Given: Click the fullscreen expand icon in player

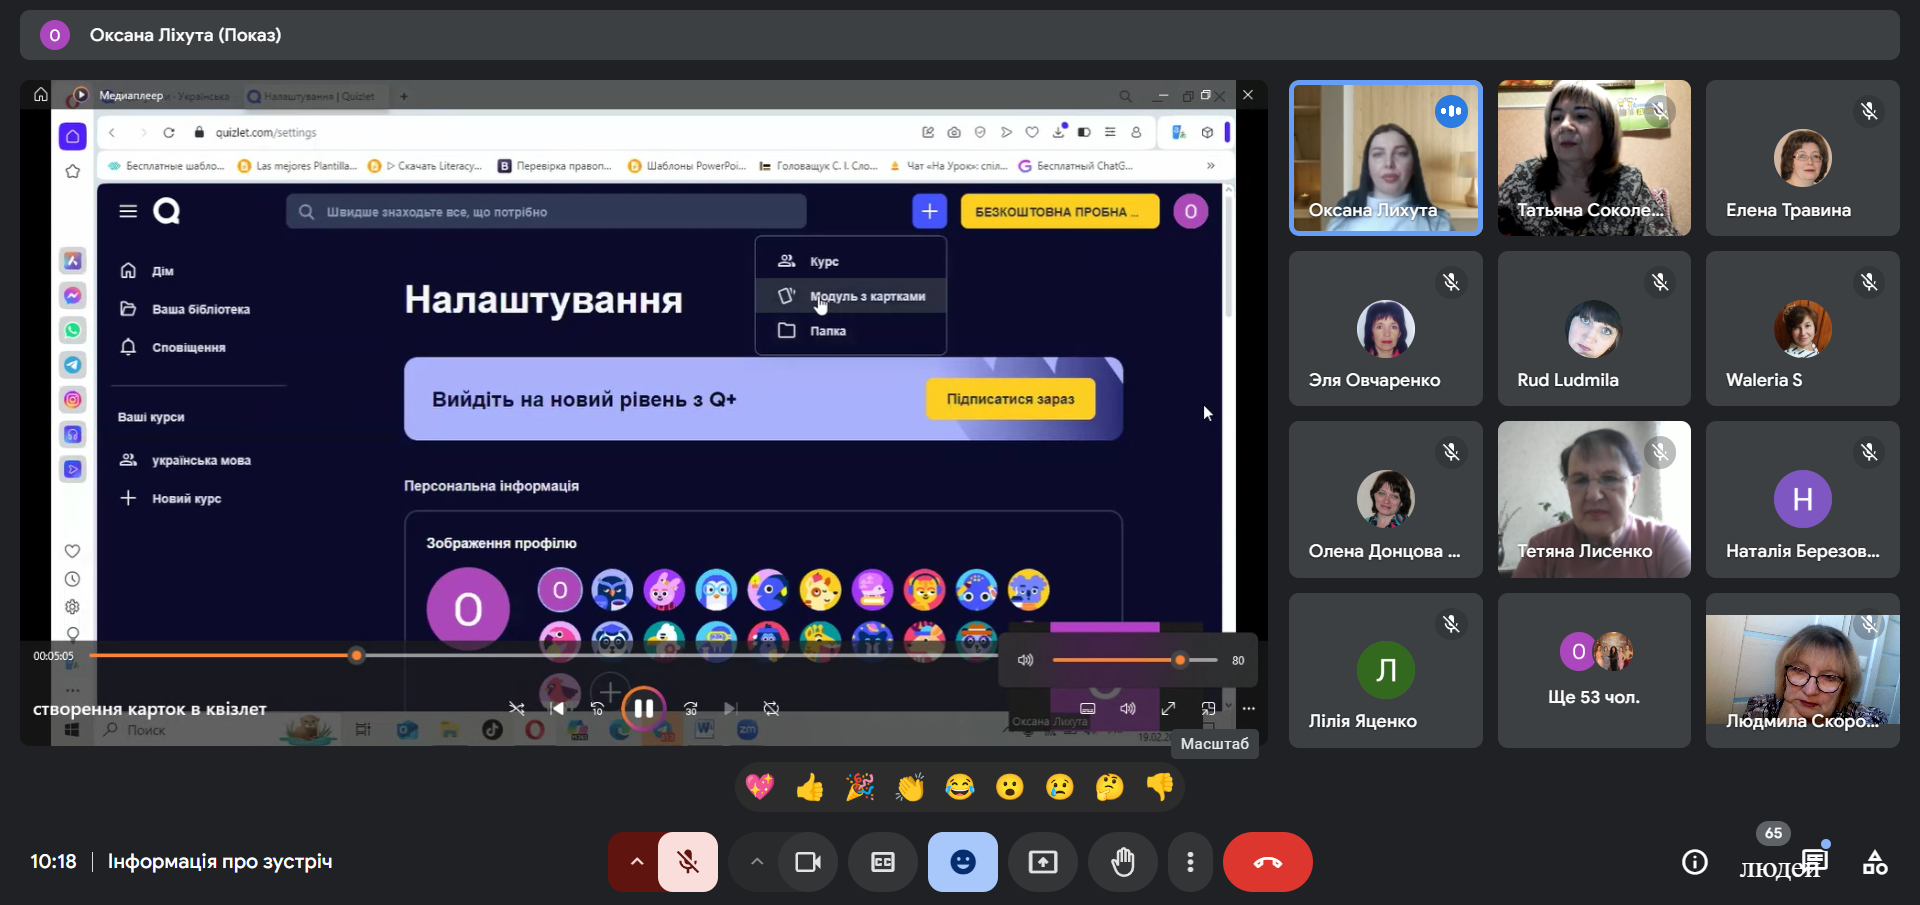Looking at the screenshot, I should click(1168, 708).
